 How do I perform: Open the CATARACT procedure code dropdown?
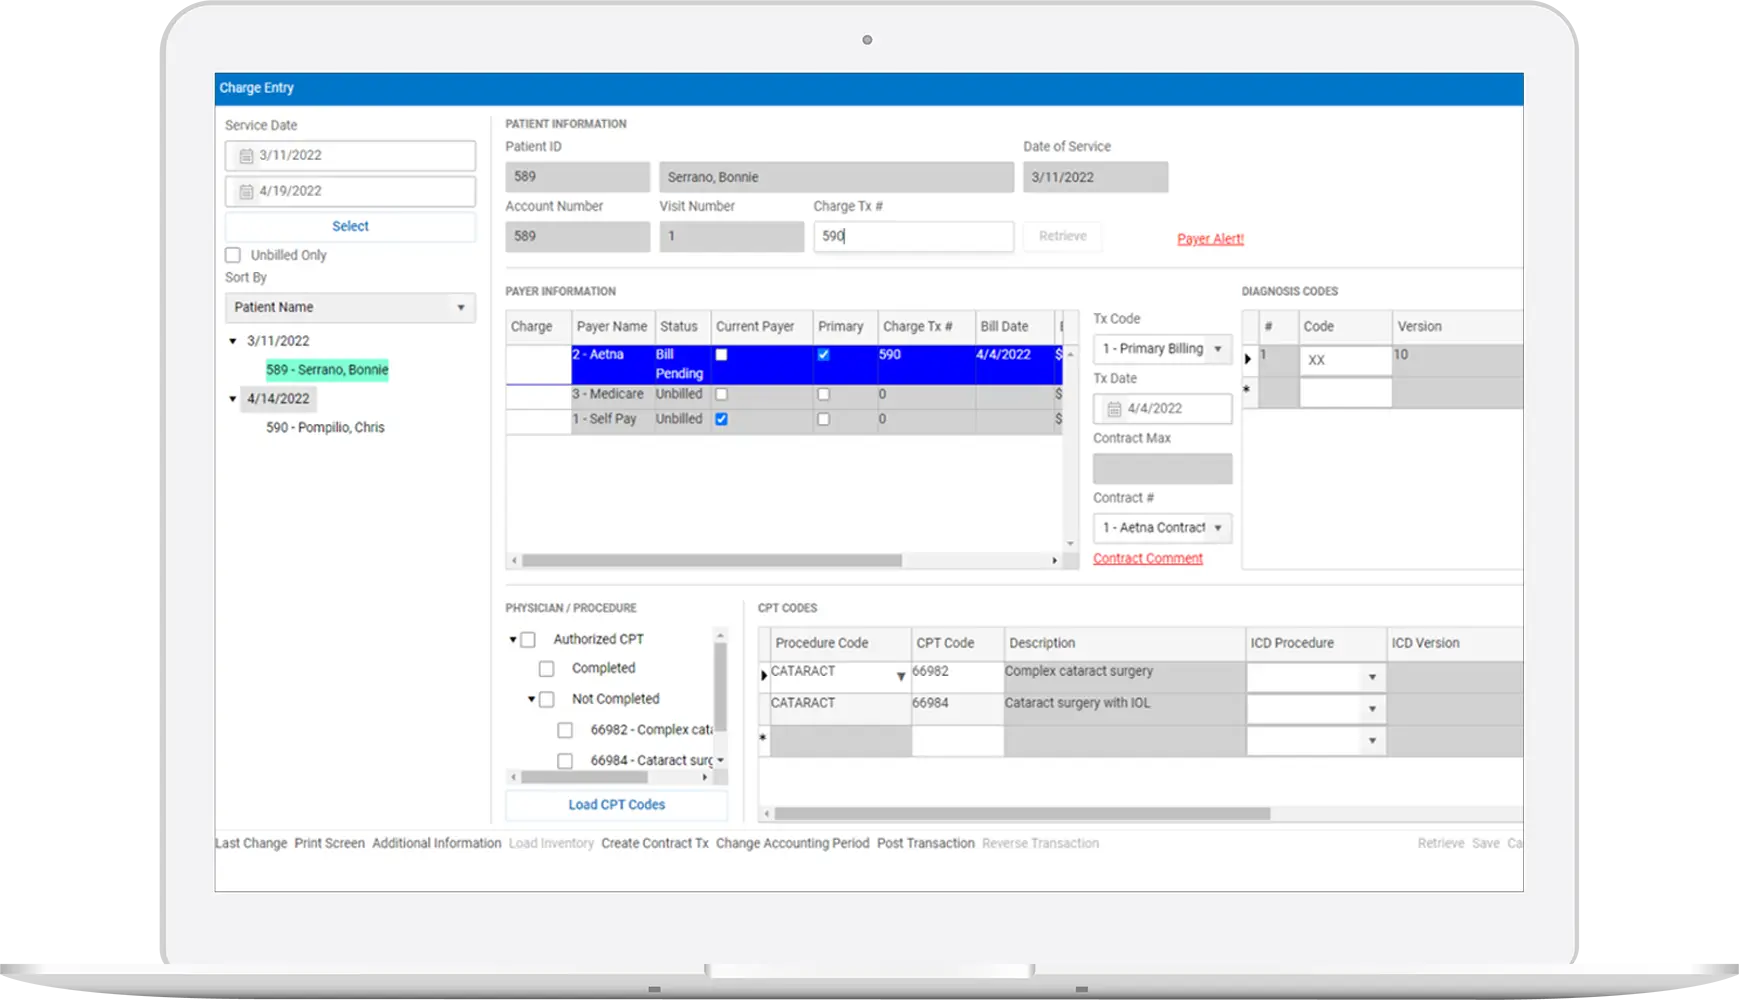pyautogui.click(x=899, y=676)
